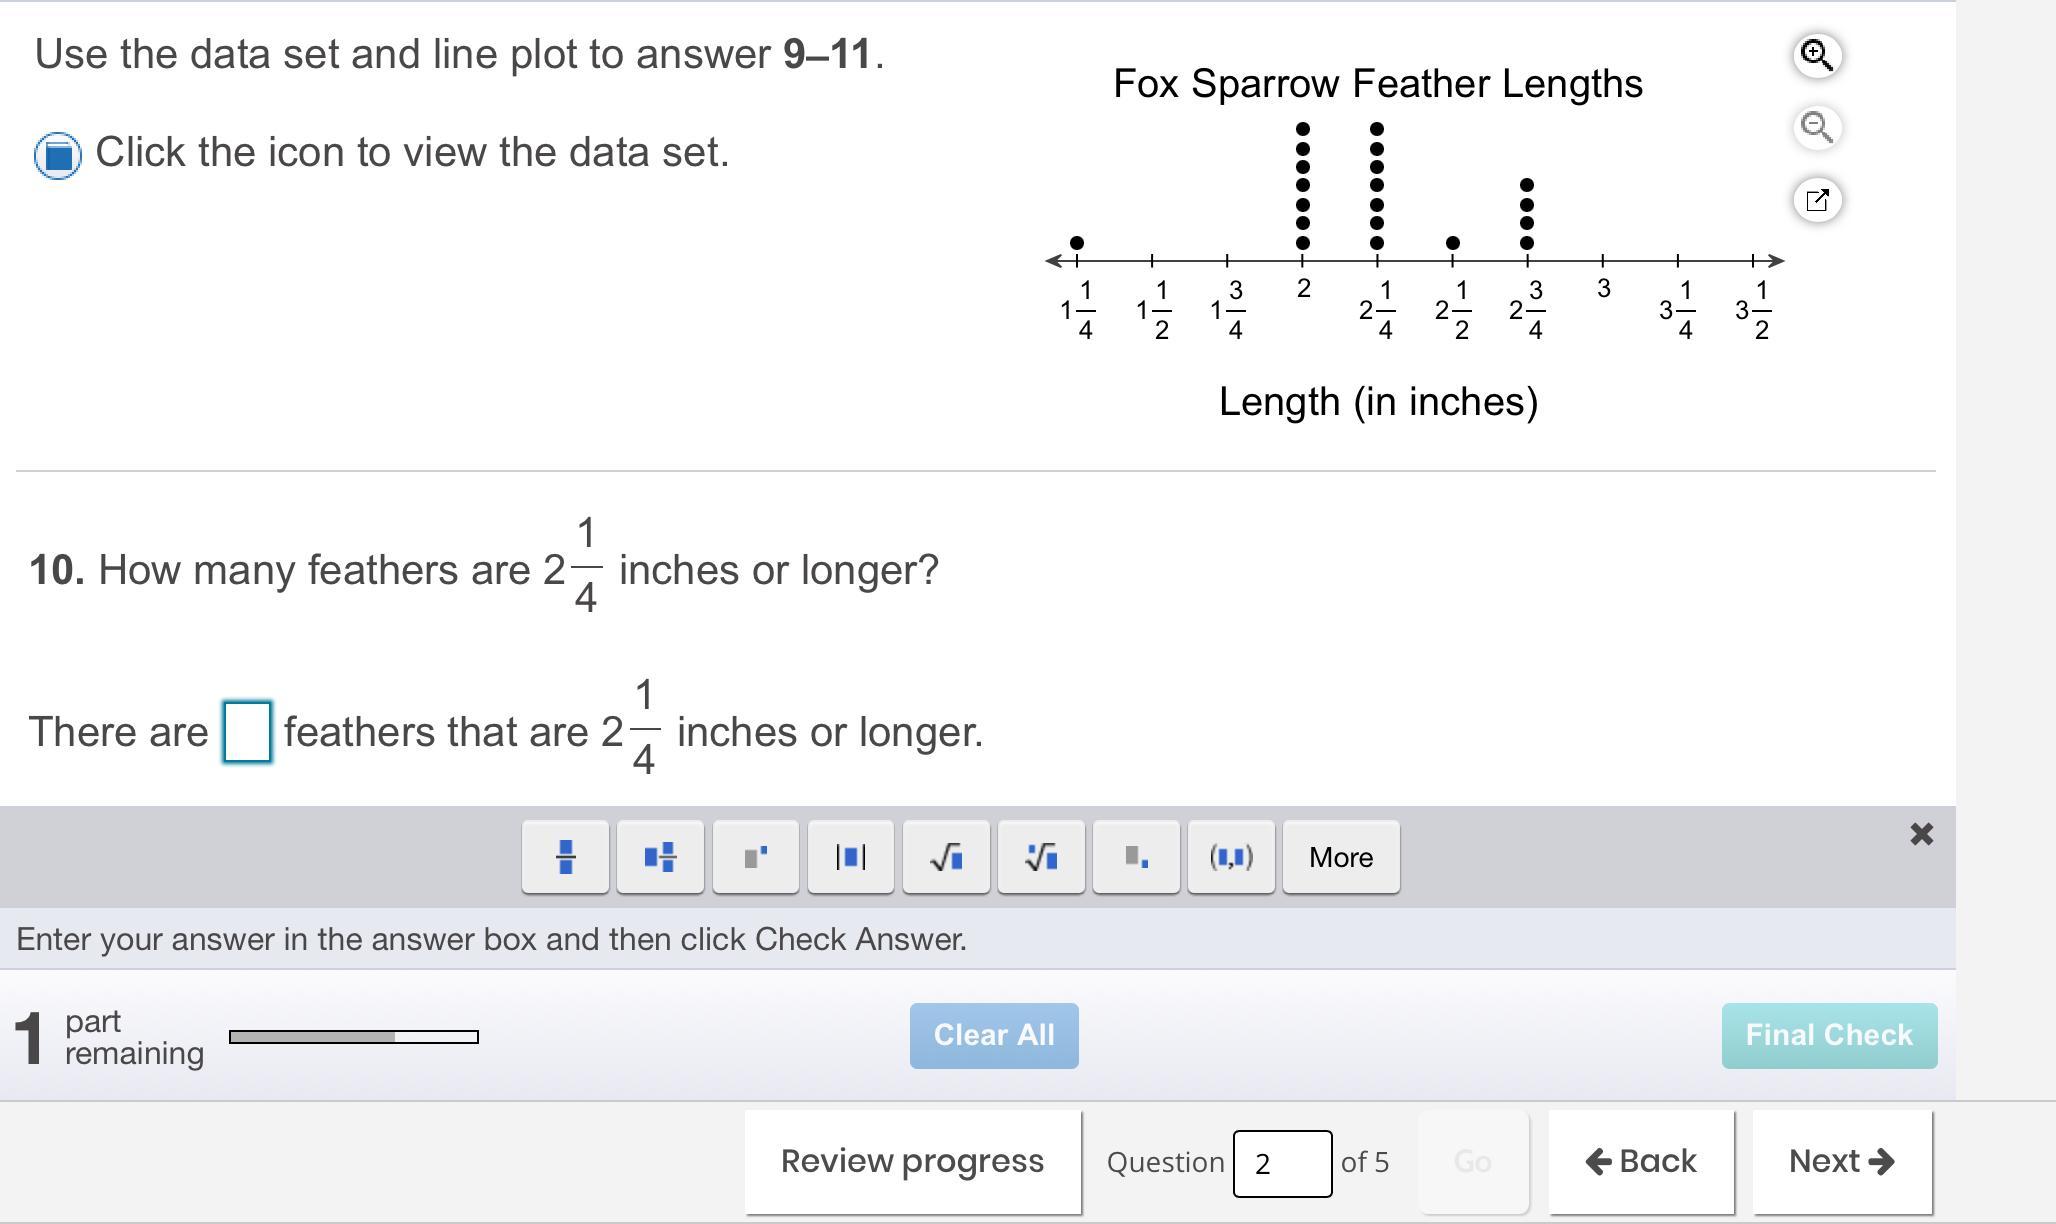This screenshot has width=2056, height=1224.
Task: Go to the Next question
Action: [1841, 1161]
